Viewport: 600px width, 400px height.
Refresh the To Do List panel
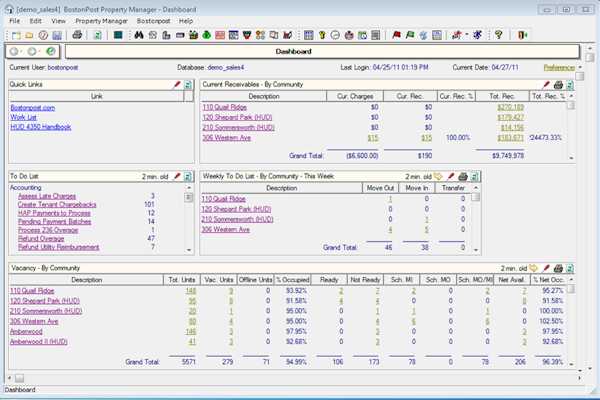(188, 176)
